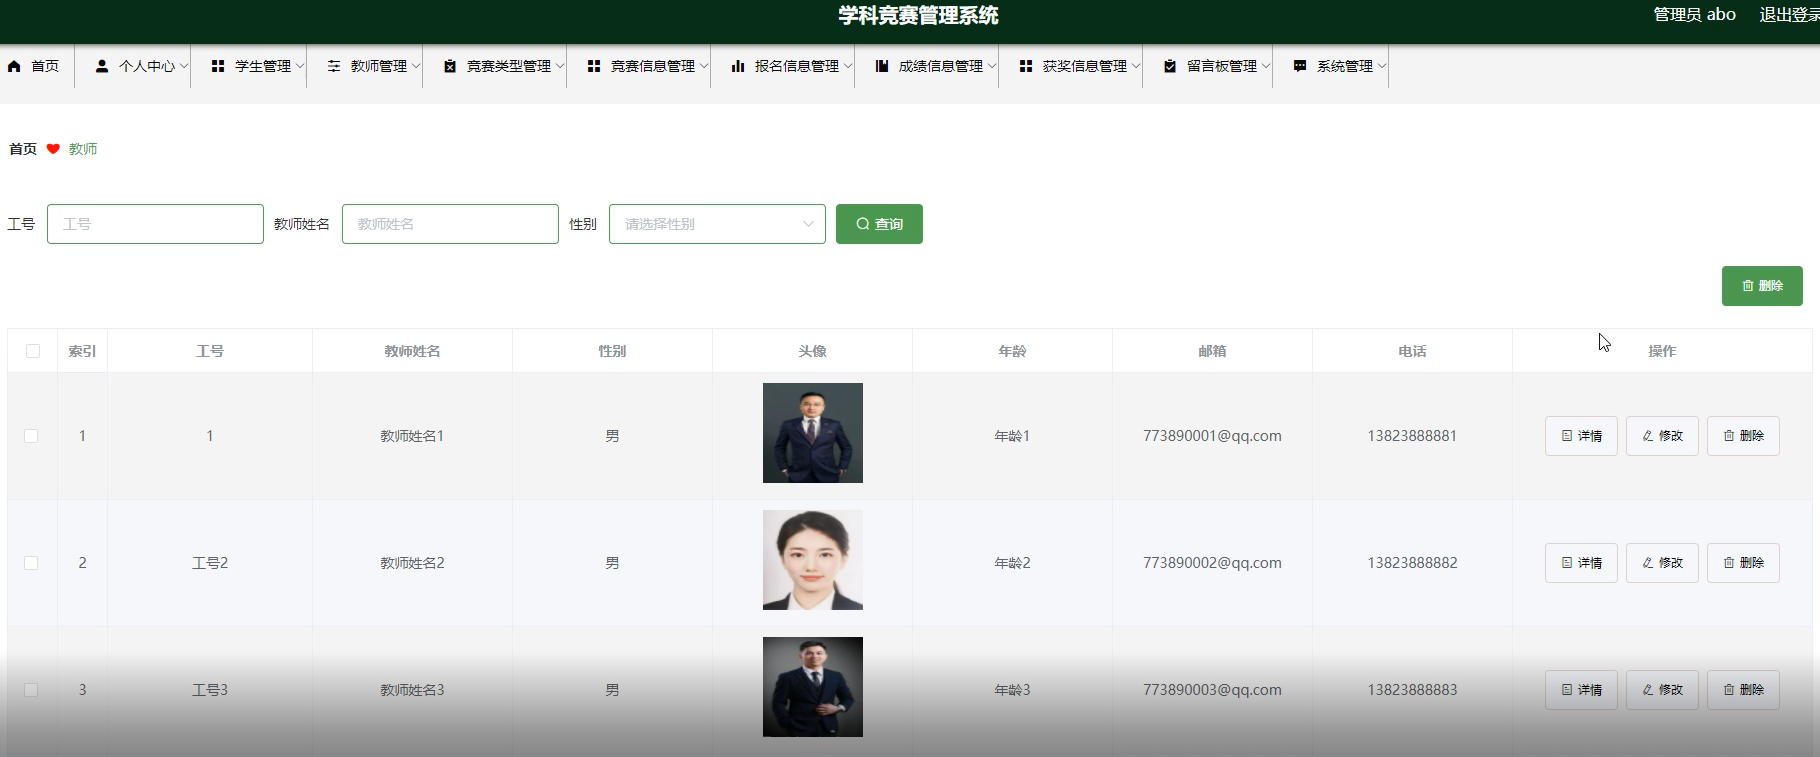Expand the 学生管理 menu chevron
Screen dimensions: 1820x757
(300, 66)
